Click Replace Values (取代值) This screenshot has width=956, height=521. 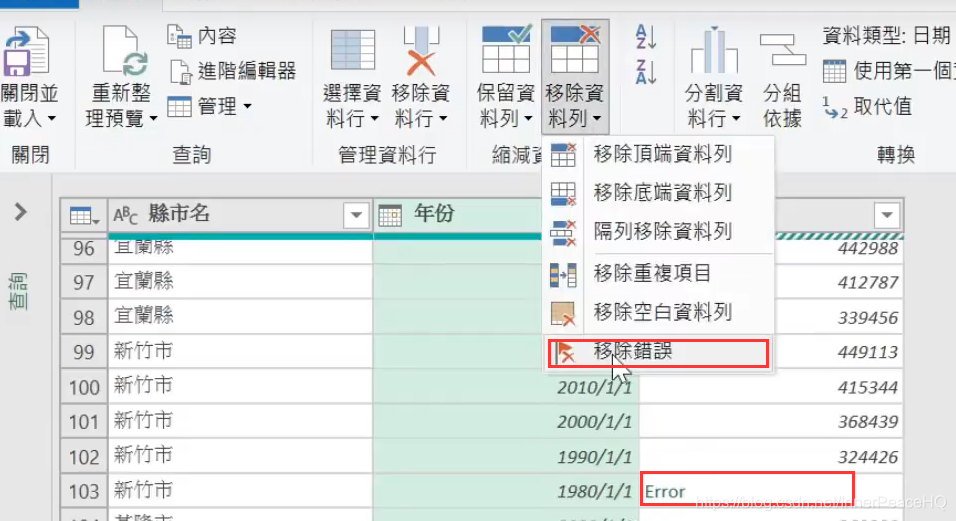click(x=867, y=107)
